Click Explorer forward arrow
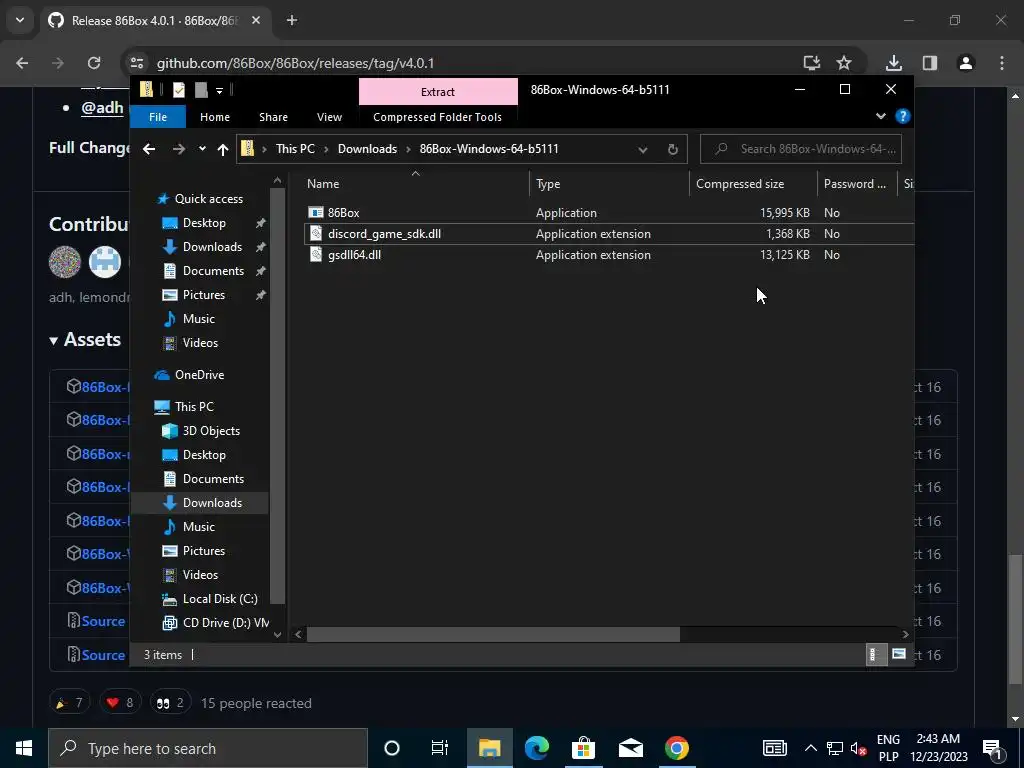This screenshot has width=1024, height=768. pyautogui.click(x=178, y=149)
